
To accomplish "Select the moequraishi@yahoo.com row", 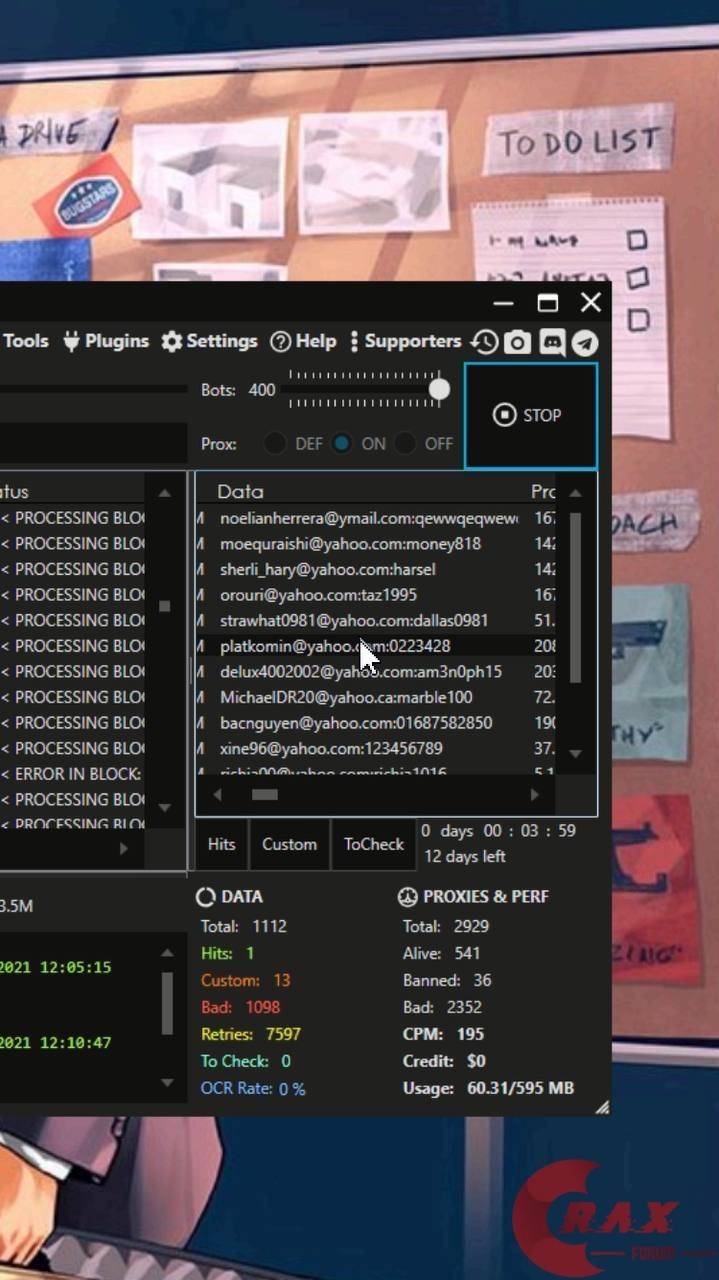I will [375, 544].
